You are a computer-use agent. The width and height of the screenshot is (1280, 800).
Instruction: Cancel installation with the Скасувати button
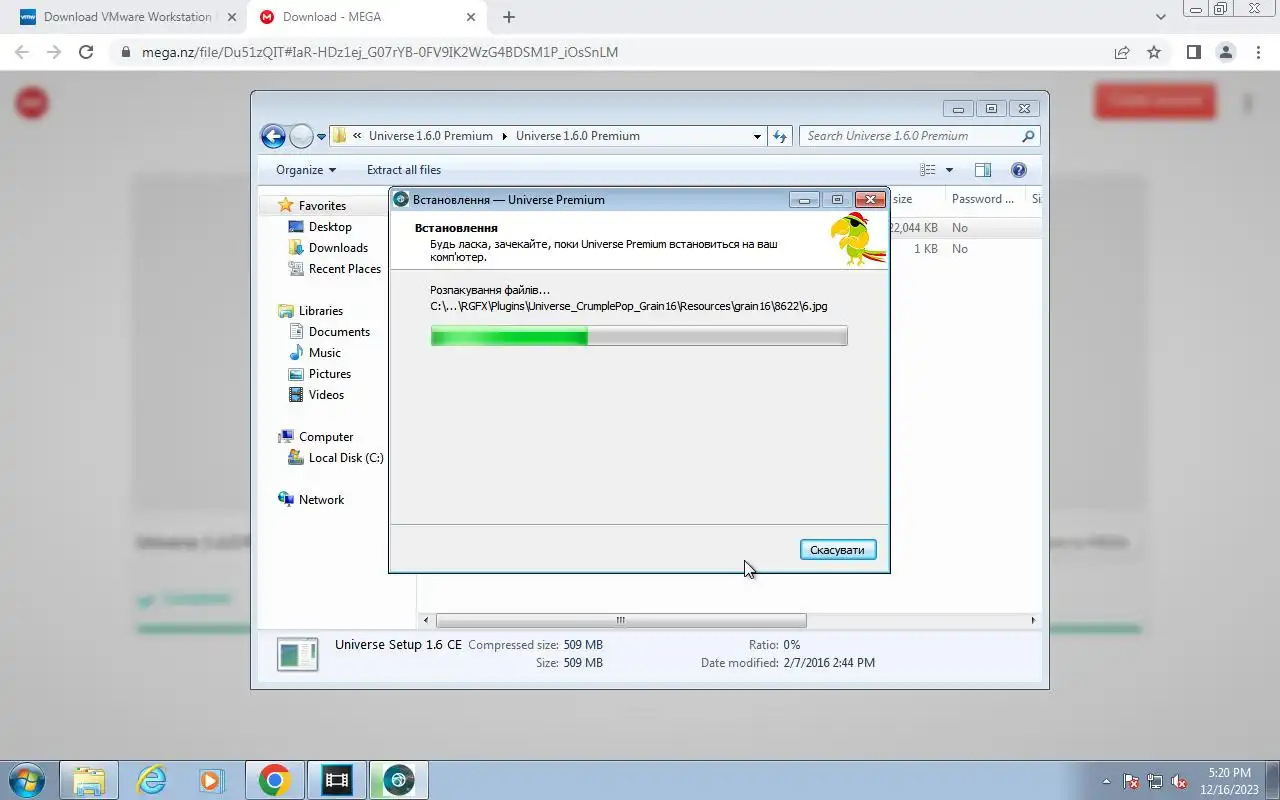tap(838, 550)
